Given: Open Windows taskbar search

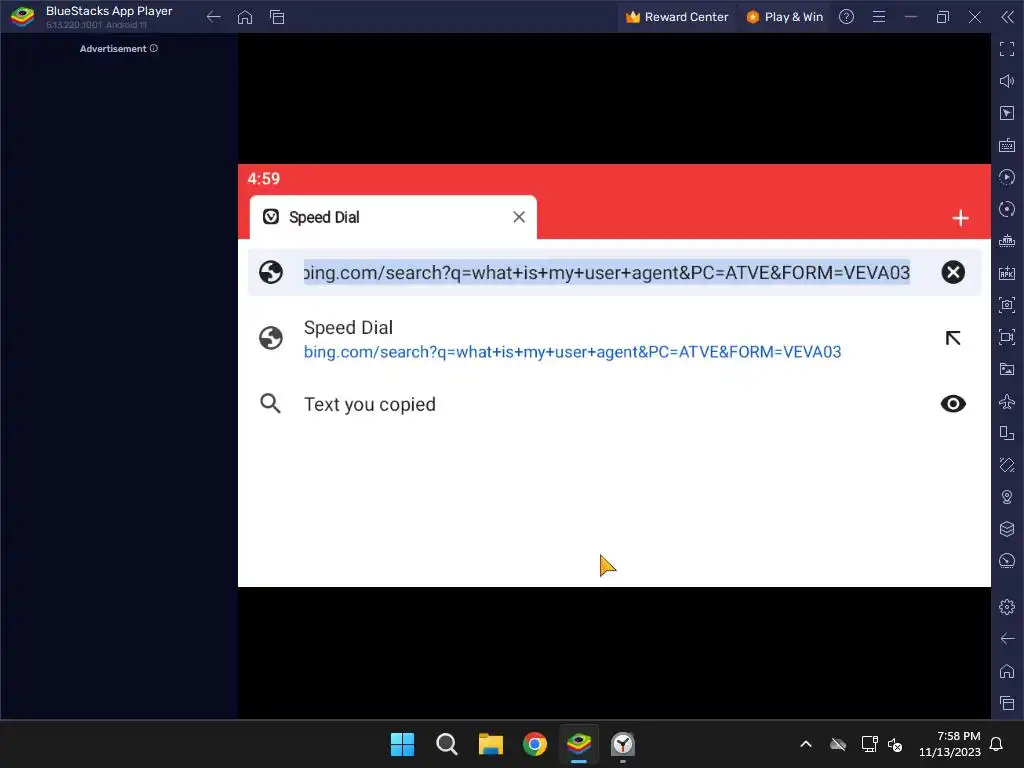Looking at the screenshot, I should coord(447,744).
